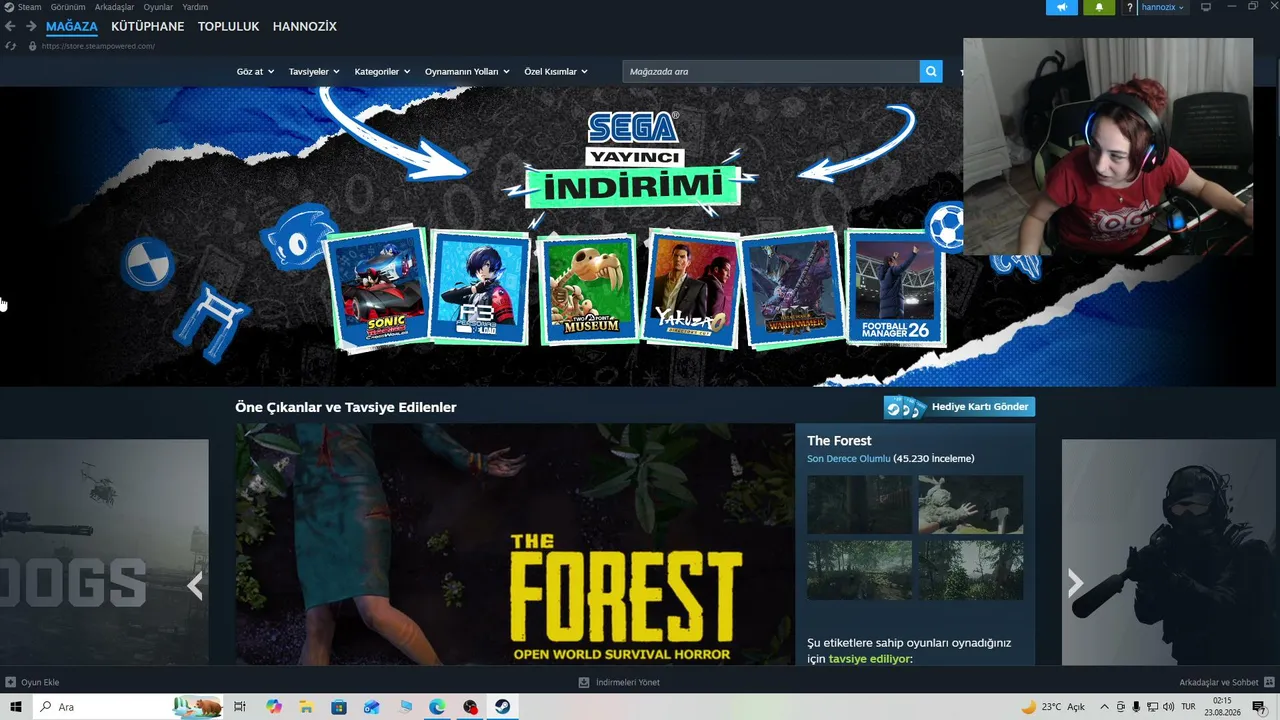Open Microsoft Edge from the taskbar
The height and width of the screenshot is (720, 1280).
coord(437,707)
